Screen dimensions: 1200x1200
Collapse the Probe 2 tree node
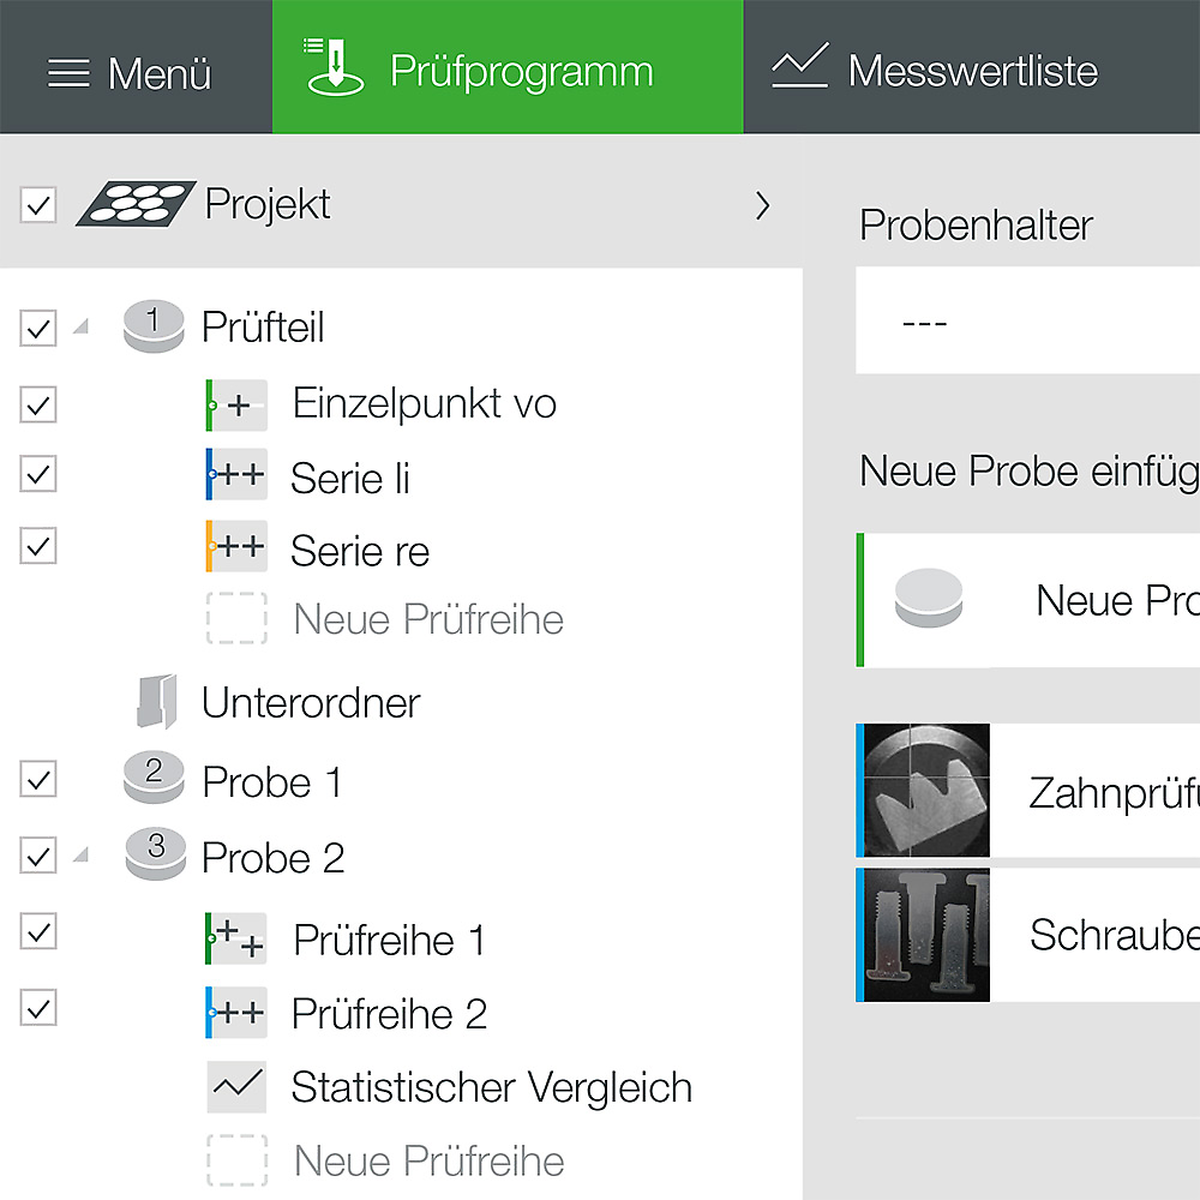pyautogui.click(x=81, y=855)
